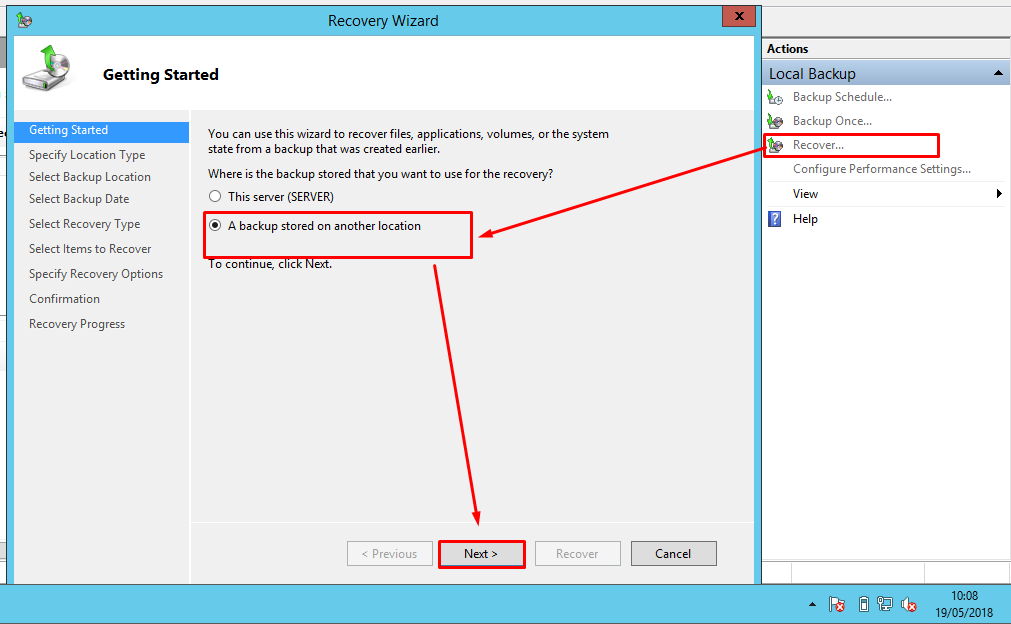Screen dimensions: 1011x624
Task: Click the Select Backup Date step
Action: point(79,199)
